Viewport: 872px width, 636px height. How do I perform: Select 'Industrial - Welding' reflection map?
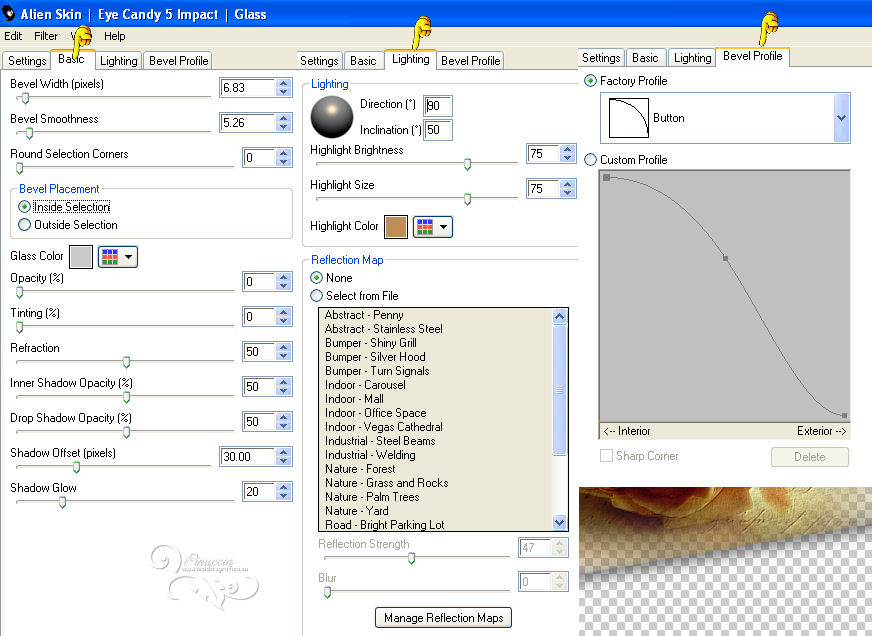pos(370,455)
